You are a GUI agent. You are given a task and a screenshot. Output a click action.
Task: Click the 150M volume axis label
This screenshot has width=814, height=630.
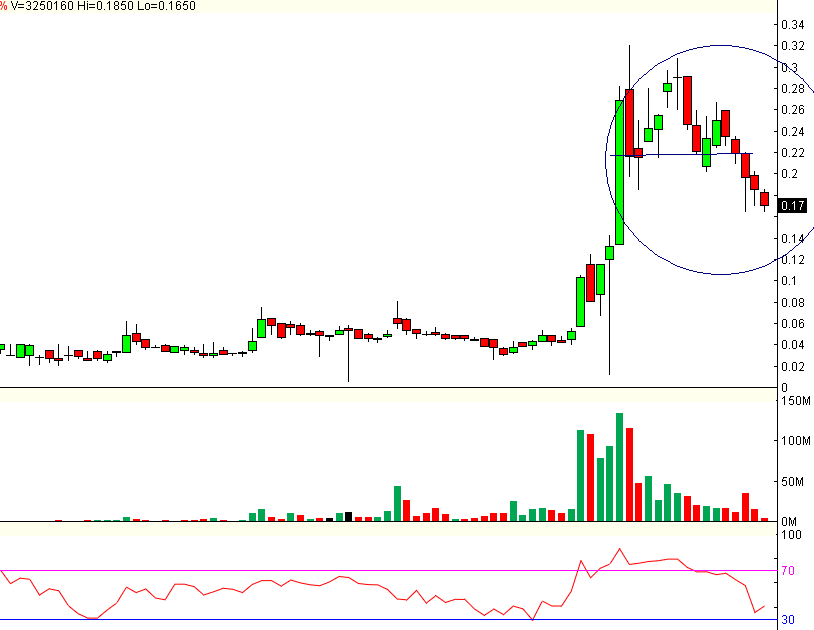795,401
